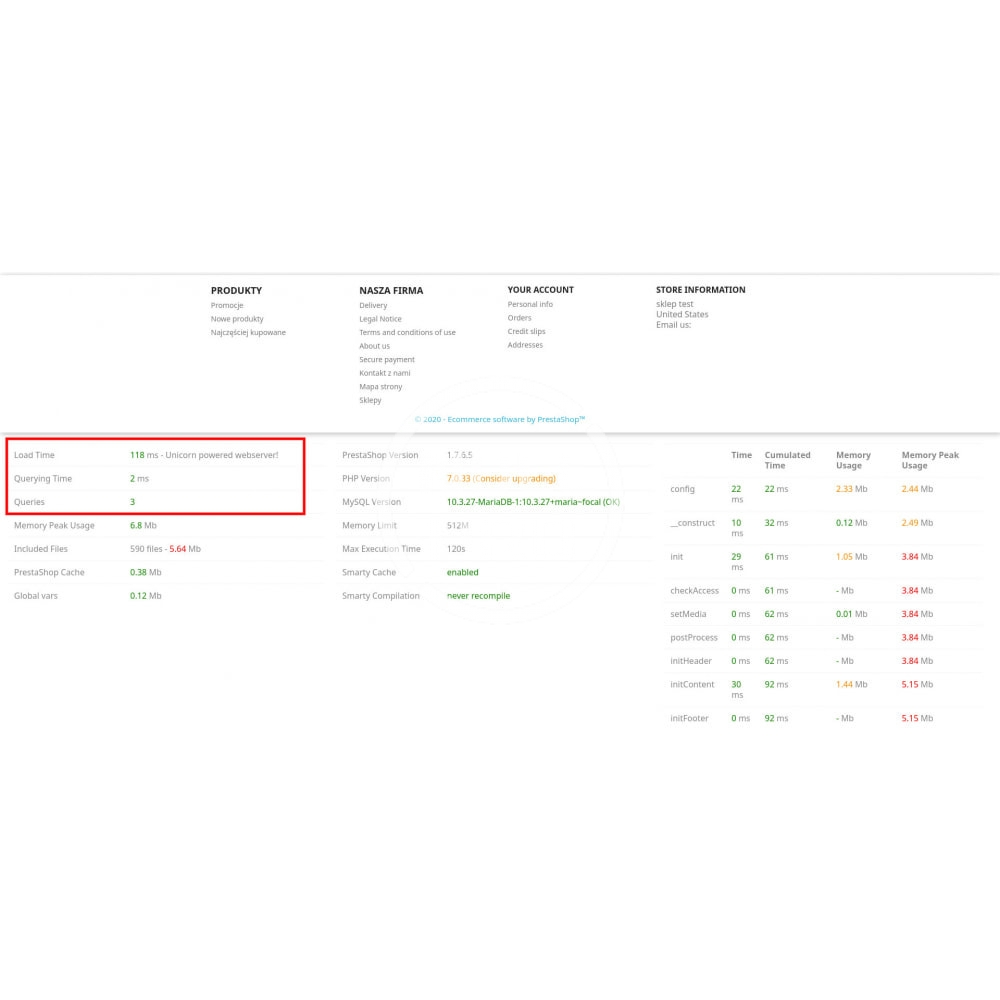Open Najczęściej kupowane link

(248, 332)
